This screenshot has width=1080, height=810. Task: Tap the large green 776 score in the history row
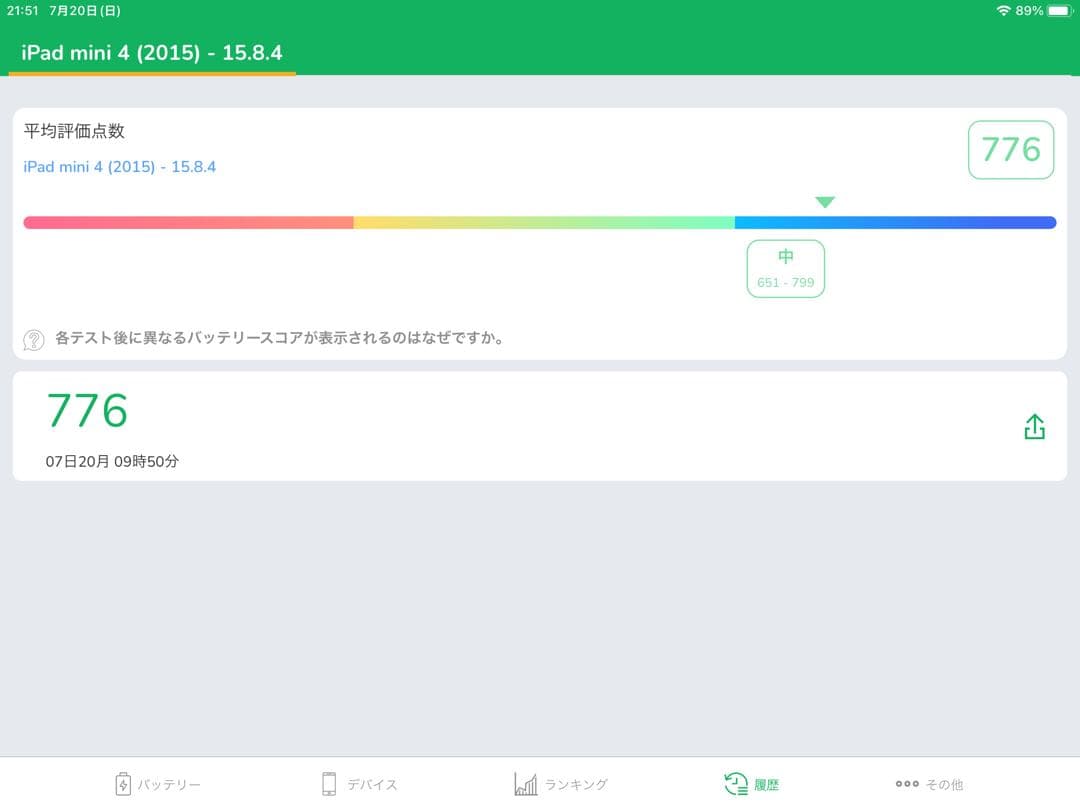[87, 411]
